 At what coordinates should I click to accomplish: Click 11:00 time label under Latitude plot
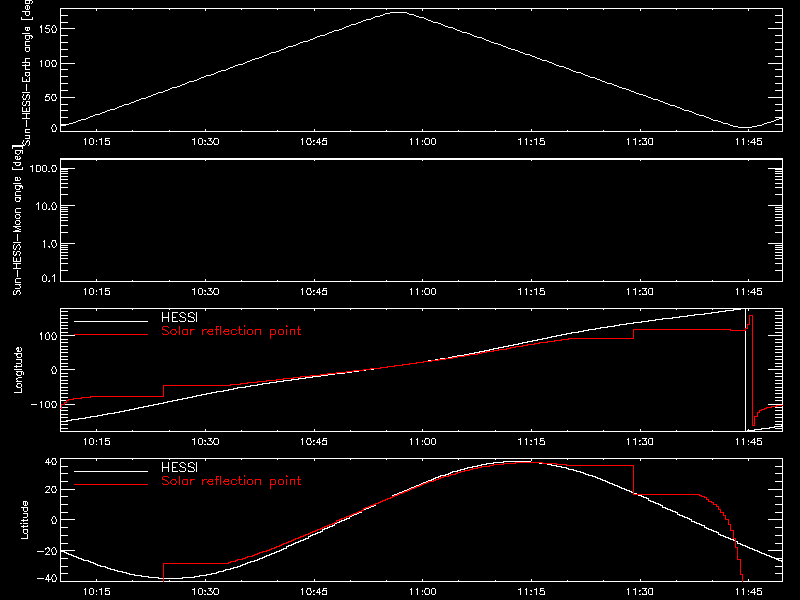coord(422,592)
